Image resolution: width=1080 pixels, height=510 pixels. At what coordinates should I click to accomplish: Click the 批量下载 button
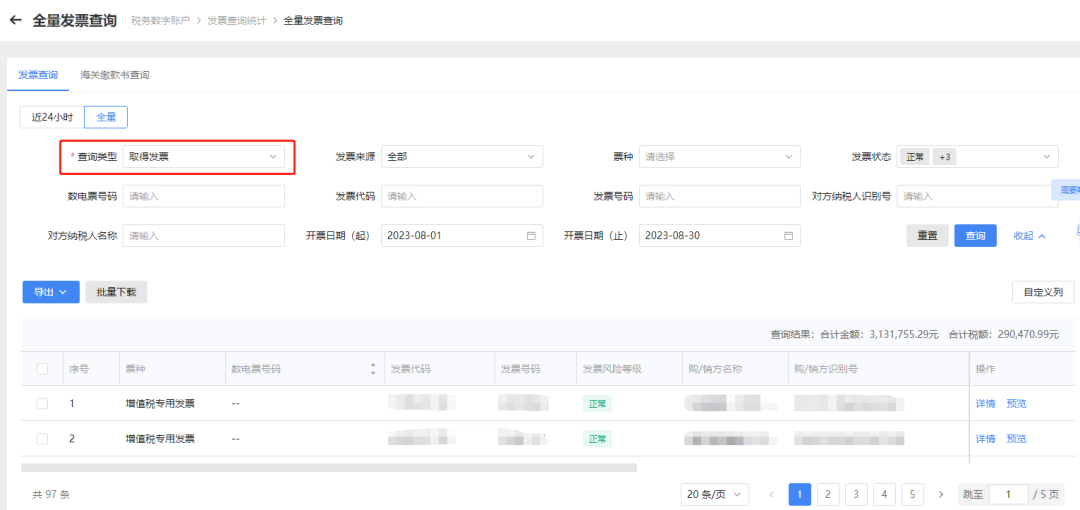(116, 292)
